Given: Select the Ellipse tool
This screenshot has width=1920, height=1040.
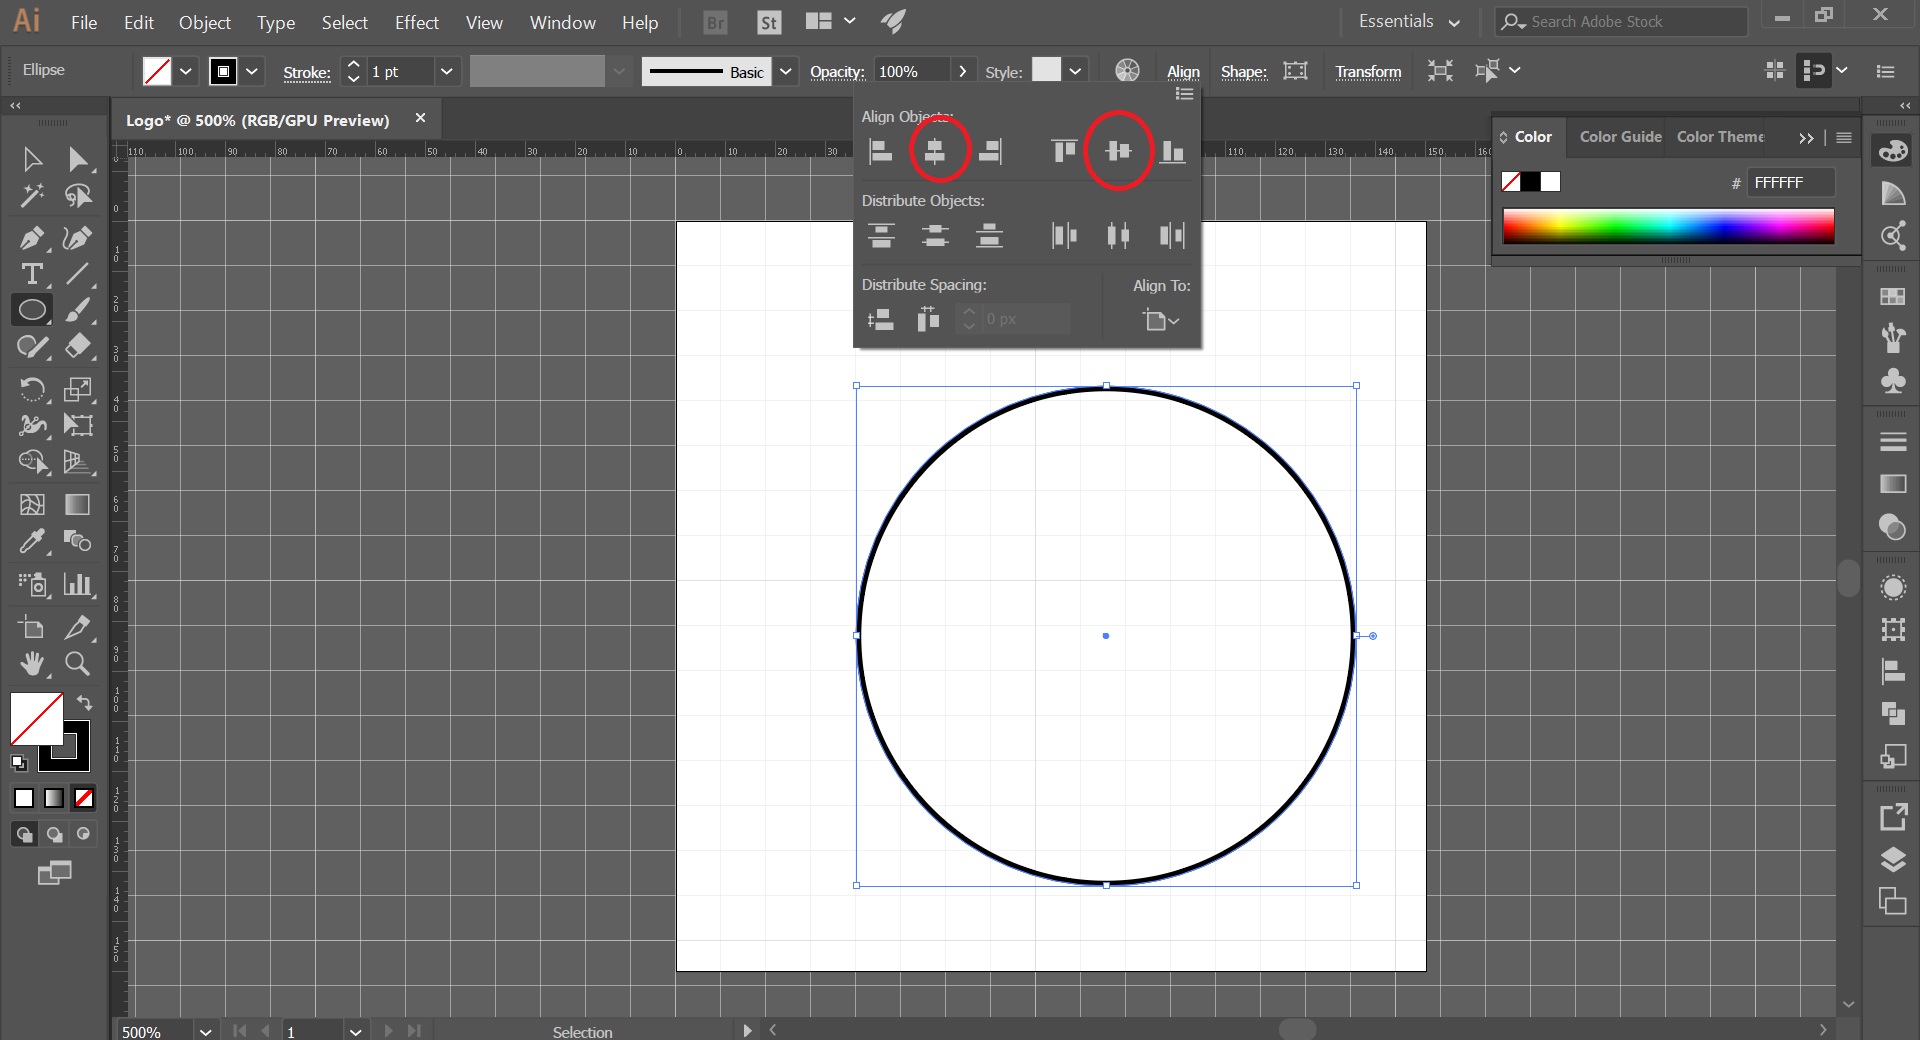Looking at the screenshot, I should click(x=32, y=310).
